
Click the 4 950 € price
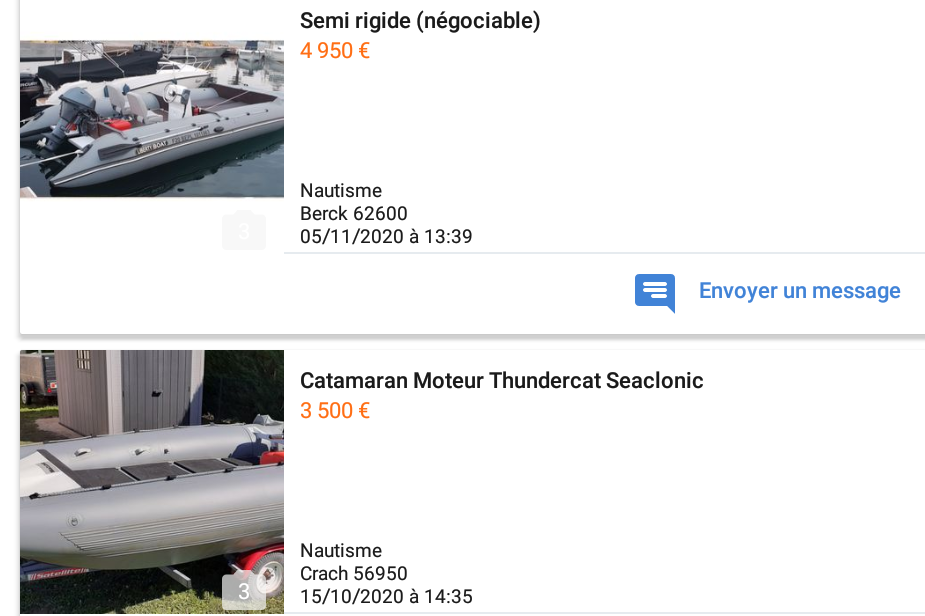point(335,51)
